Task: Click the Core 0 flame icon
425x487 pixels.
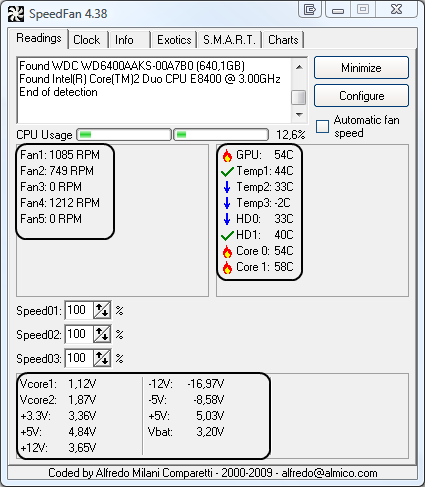Action: point(227,251)
